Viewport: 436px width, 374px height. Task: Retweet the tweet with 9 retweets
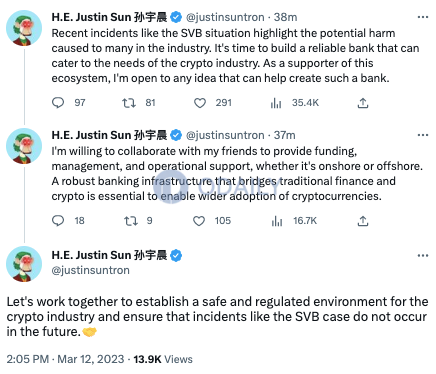[x=131, y=221]
